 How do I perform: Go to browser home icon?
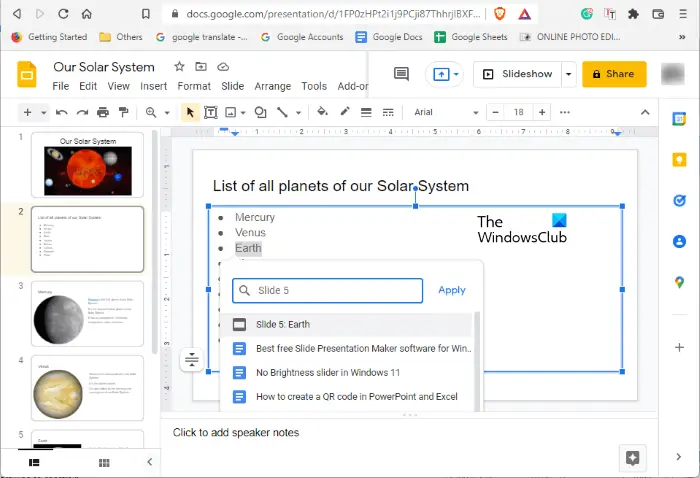87,14
